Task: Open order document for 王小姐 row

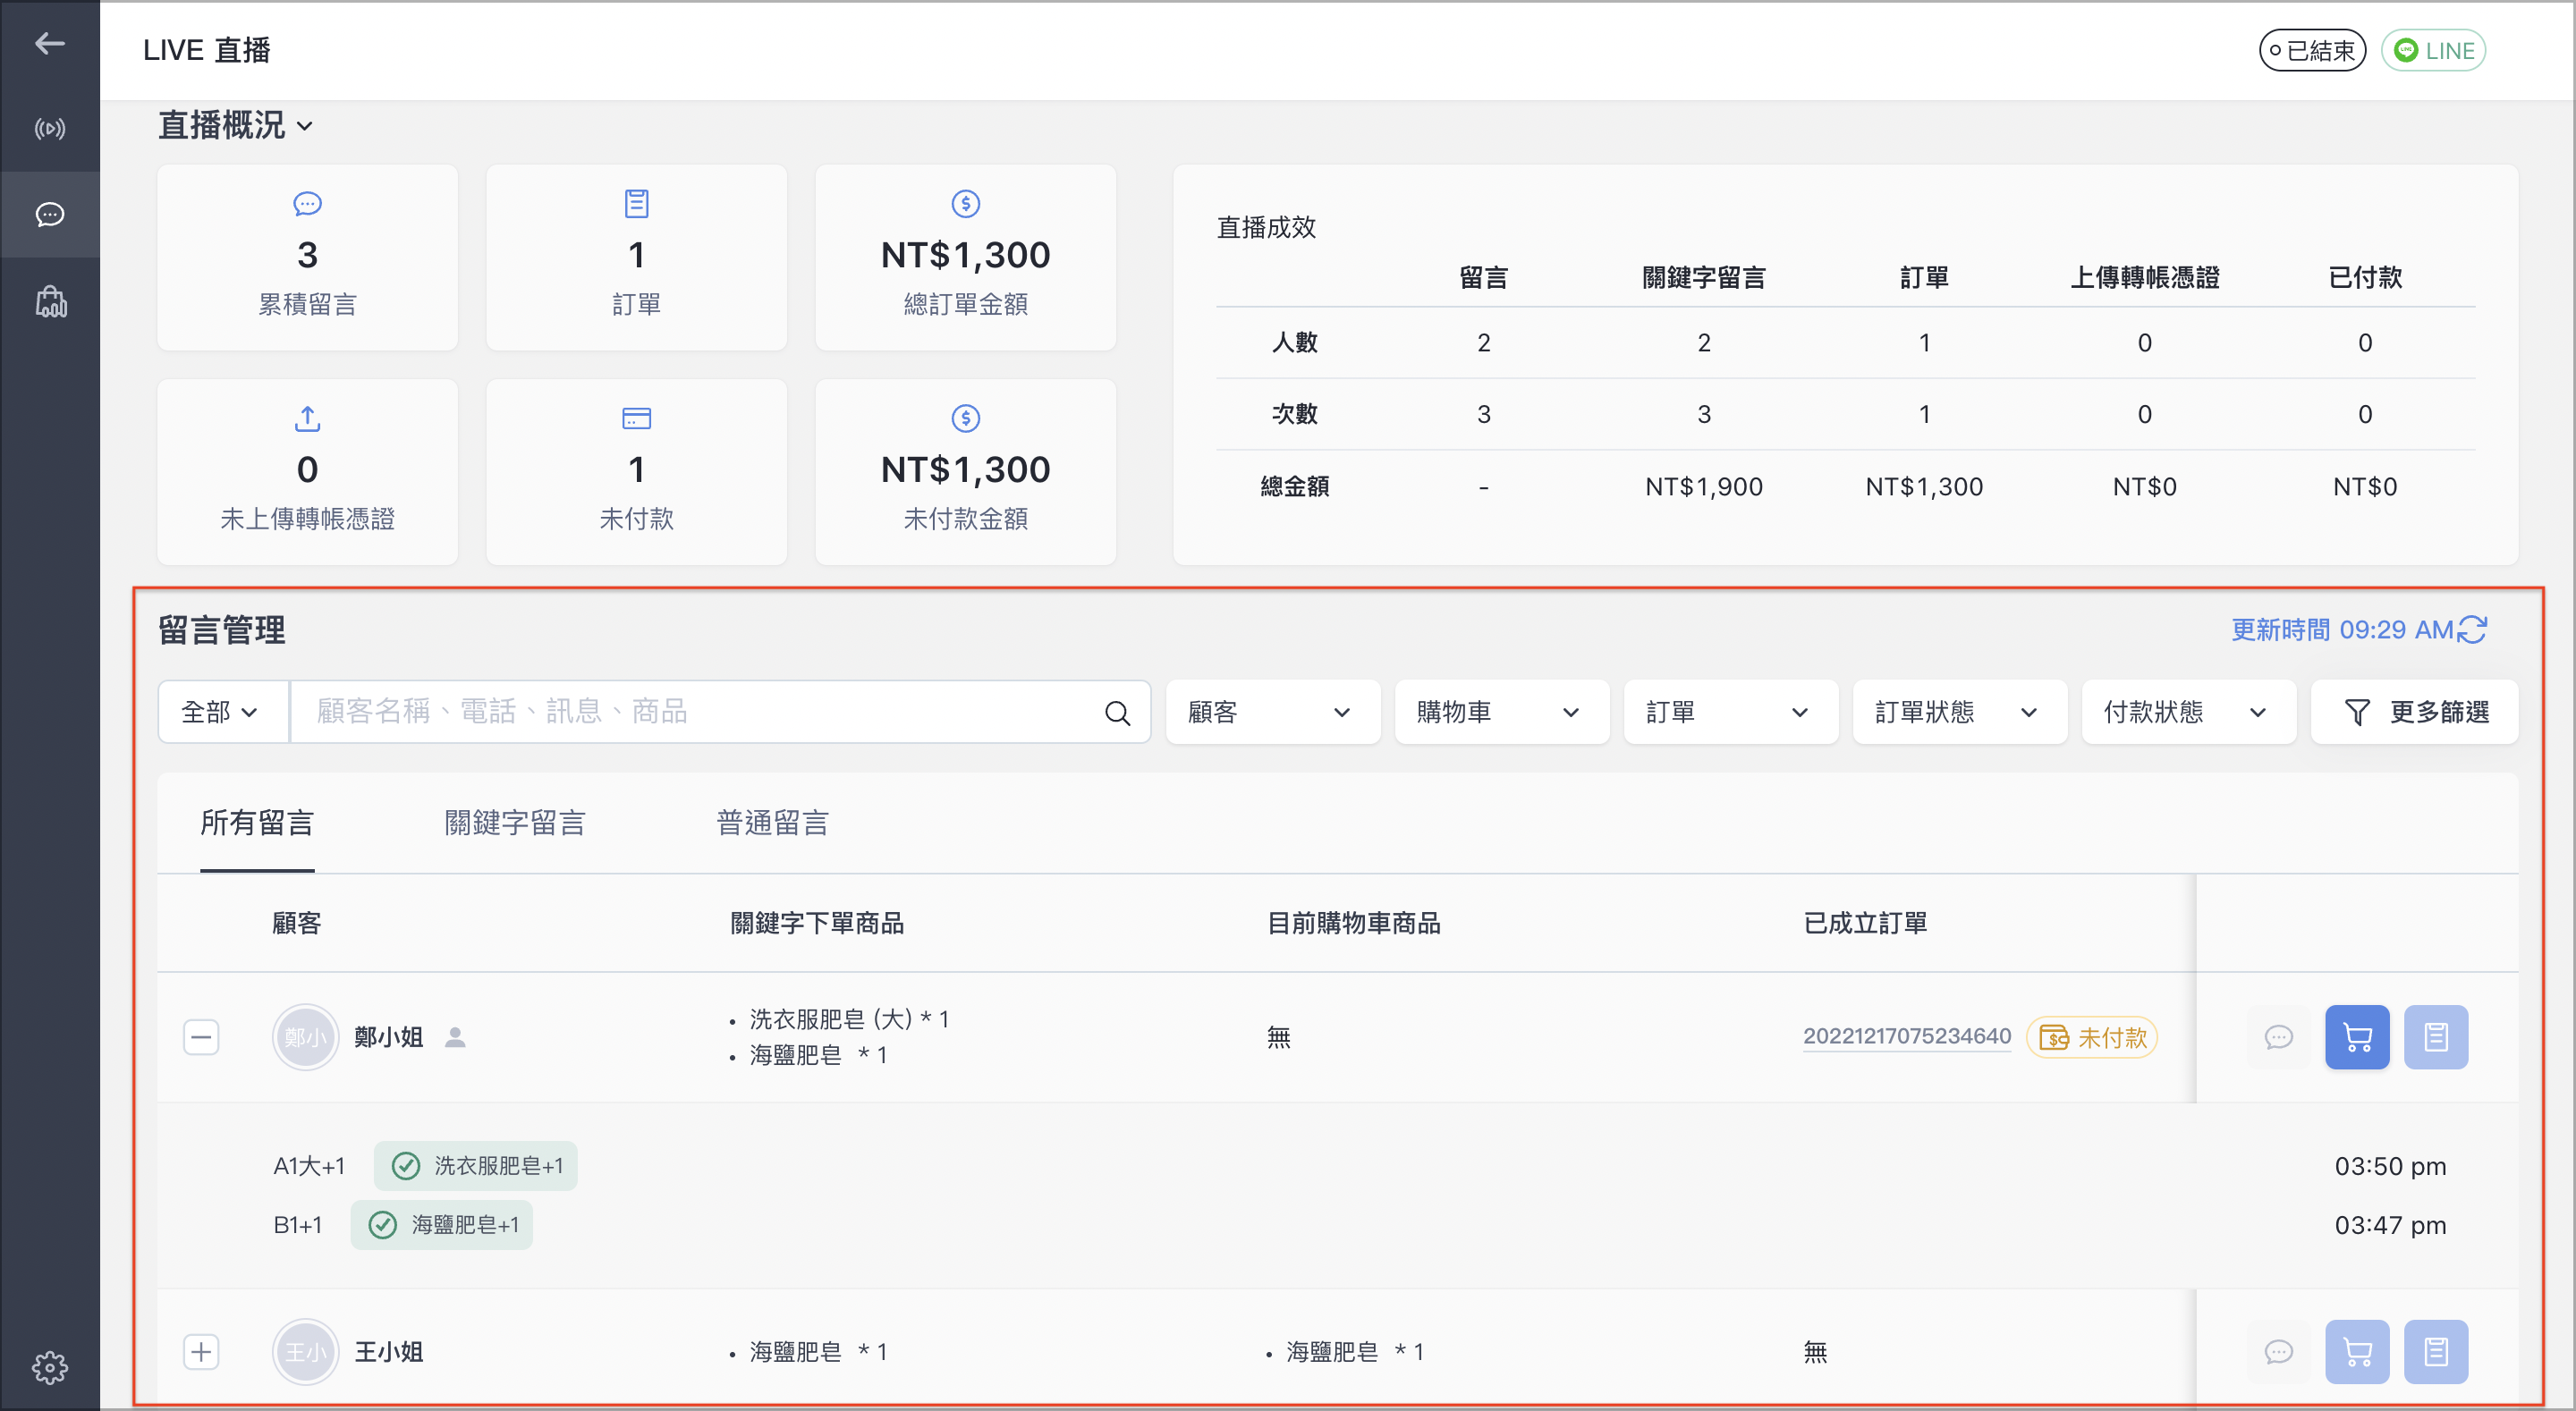Action: [x=2435, y=1352]
